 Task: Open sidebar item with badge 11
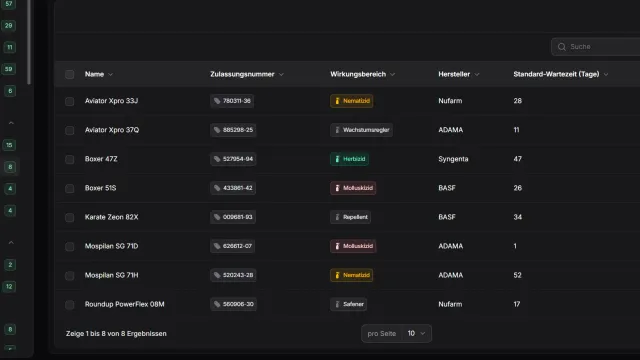[x=10, y=47]
